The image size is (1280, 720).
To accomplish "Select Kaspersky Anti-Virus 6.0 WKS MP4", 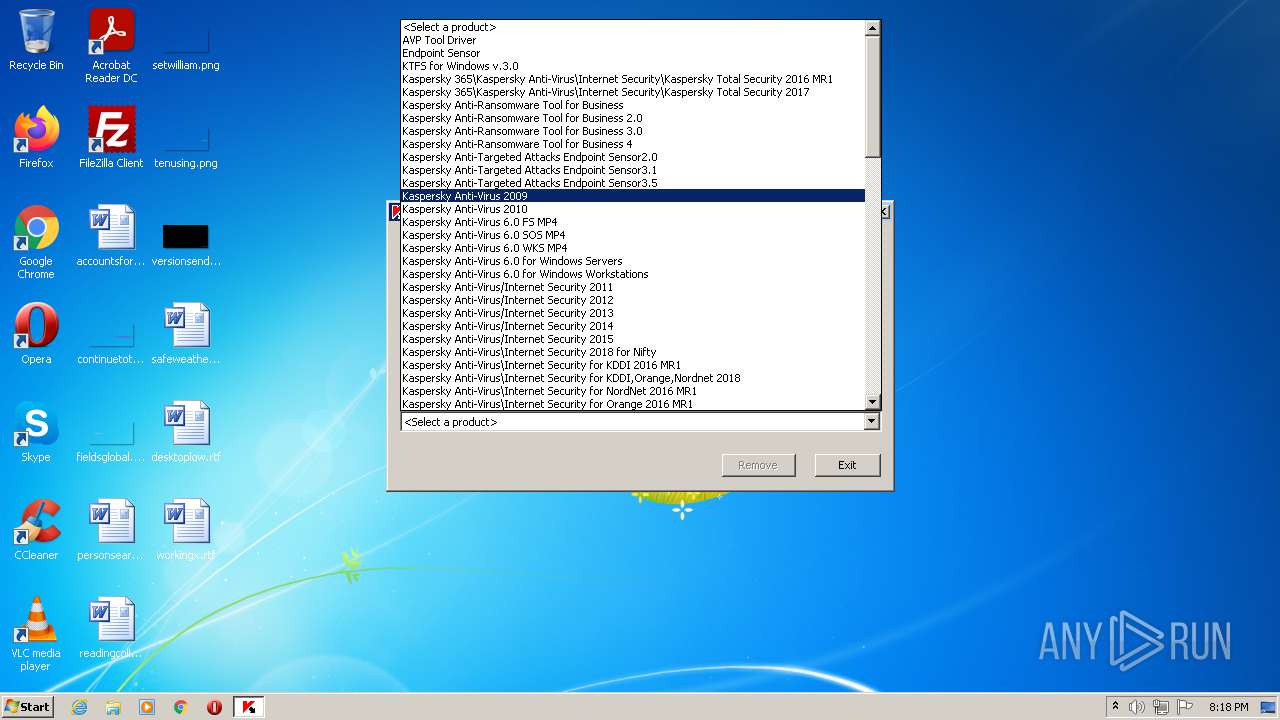I will (x=633, y=248).
